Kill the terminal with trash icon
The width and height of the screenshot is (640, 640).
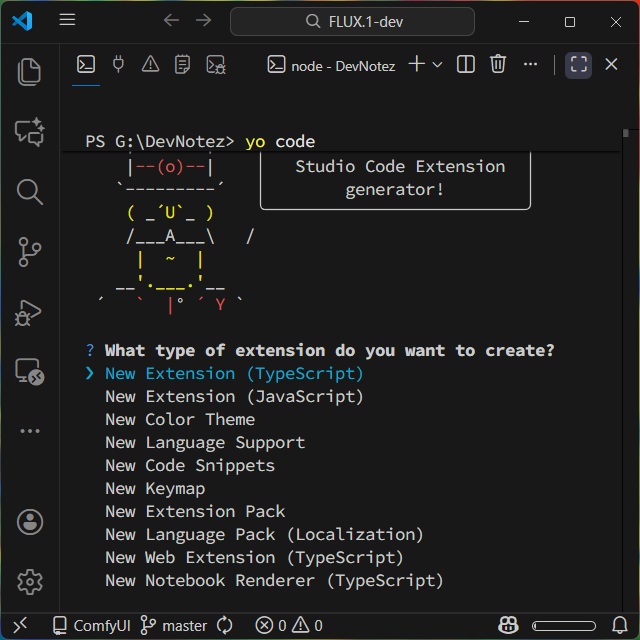(498, 65)
